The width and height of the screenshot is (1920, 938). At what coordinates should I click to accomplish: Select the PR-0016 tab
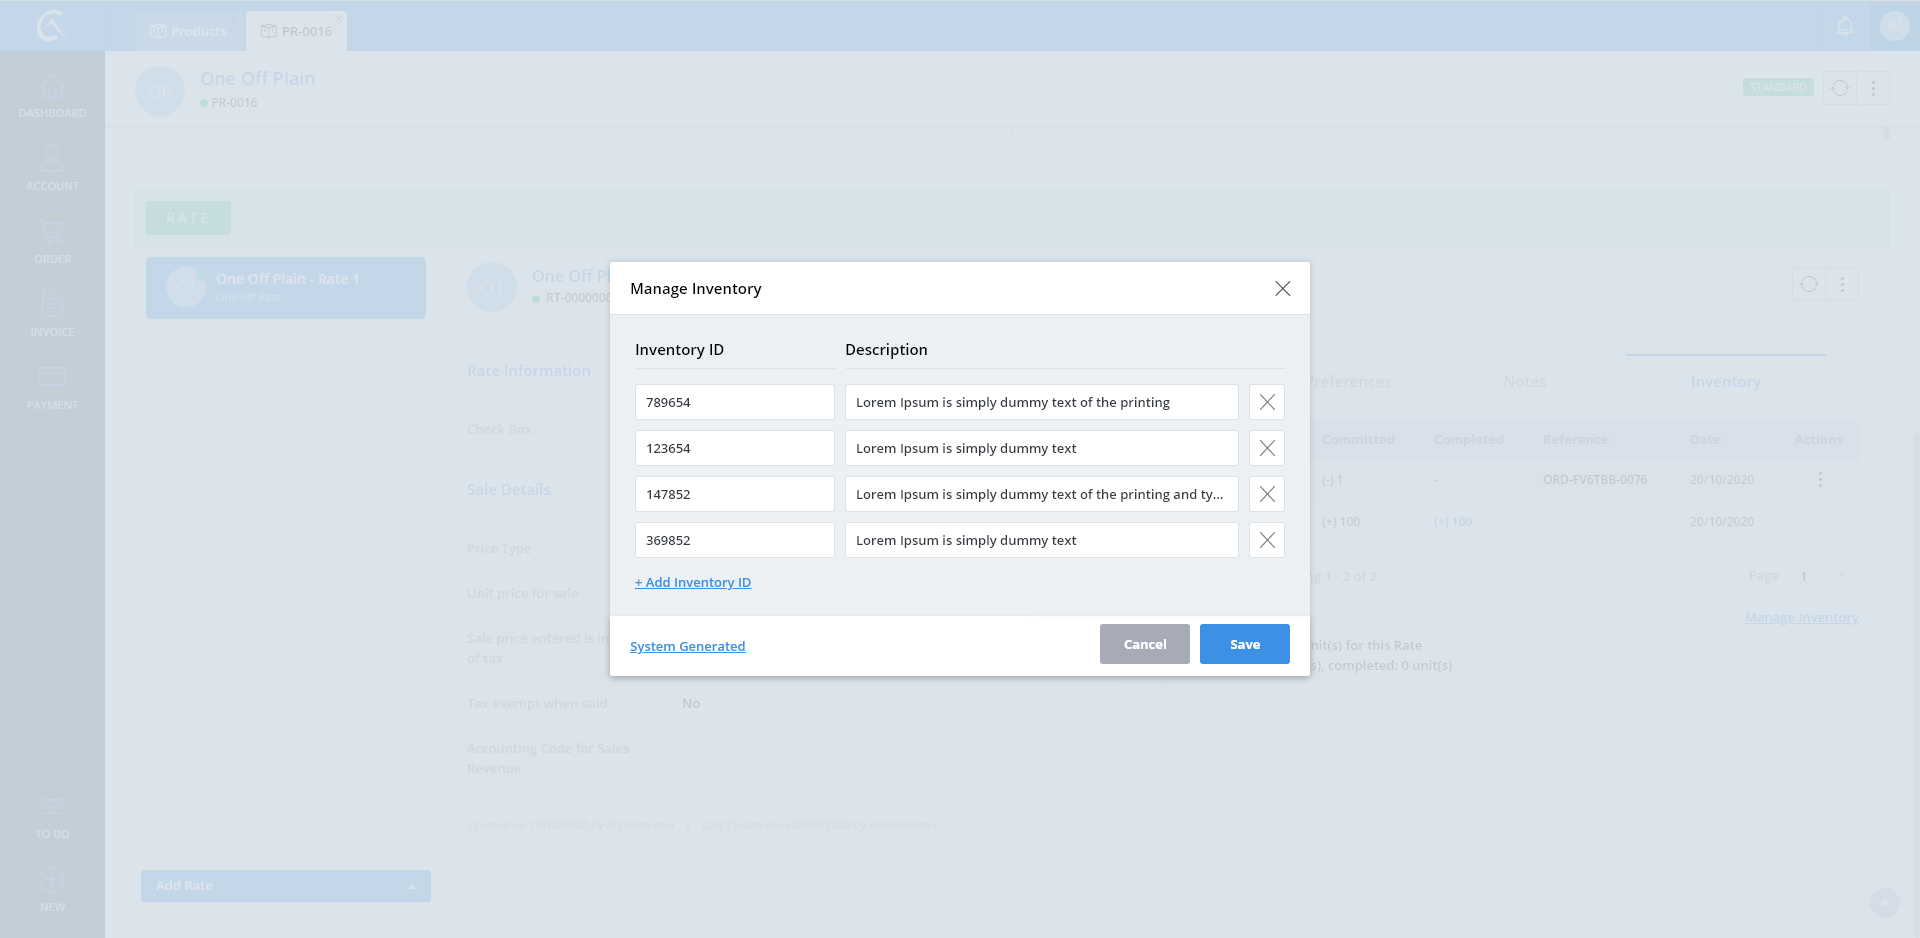click(297, 31)
